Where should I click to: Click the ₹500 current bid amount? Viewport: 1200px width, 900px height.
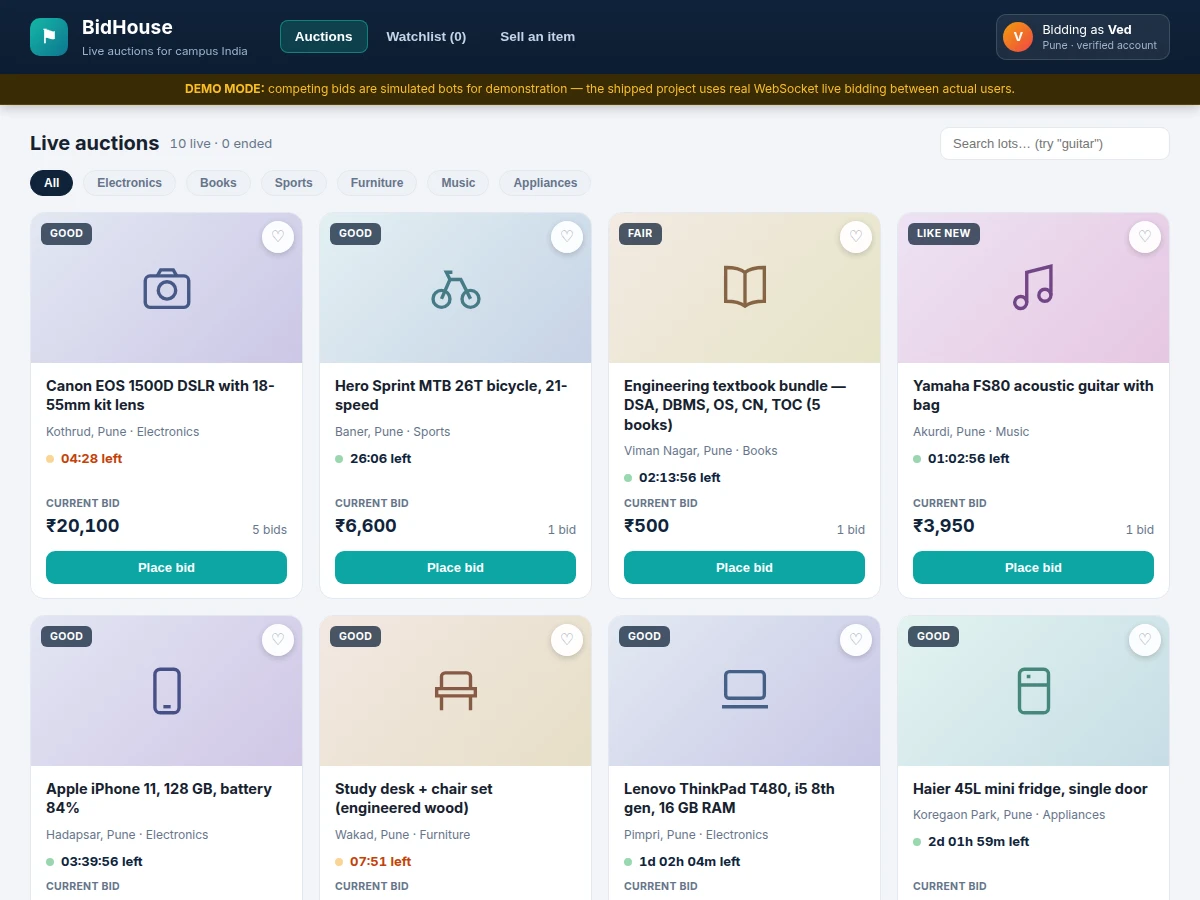coord(647,526)
